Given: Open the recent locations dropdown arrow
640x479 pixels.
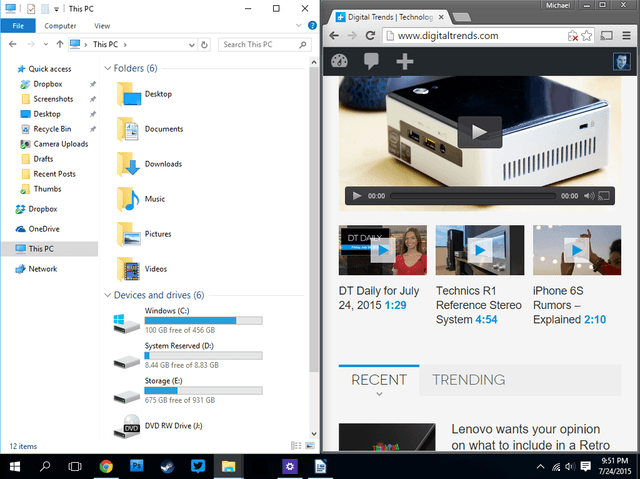Looking at the screenshot, I should [x=46, y=44].
